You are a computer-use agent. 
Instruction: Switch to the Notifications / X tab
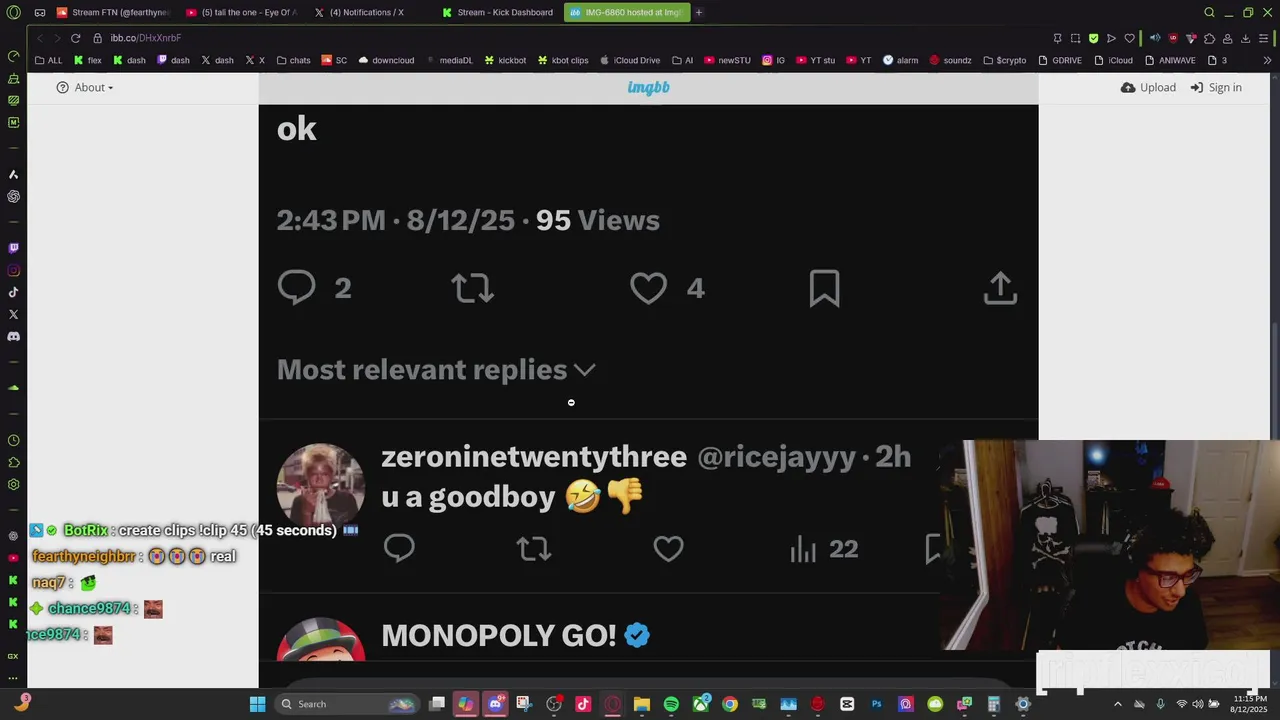click(x=366, y=12)
